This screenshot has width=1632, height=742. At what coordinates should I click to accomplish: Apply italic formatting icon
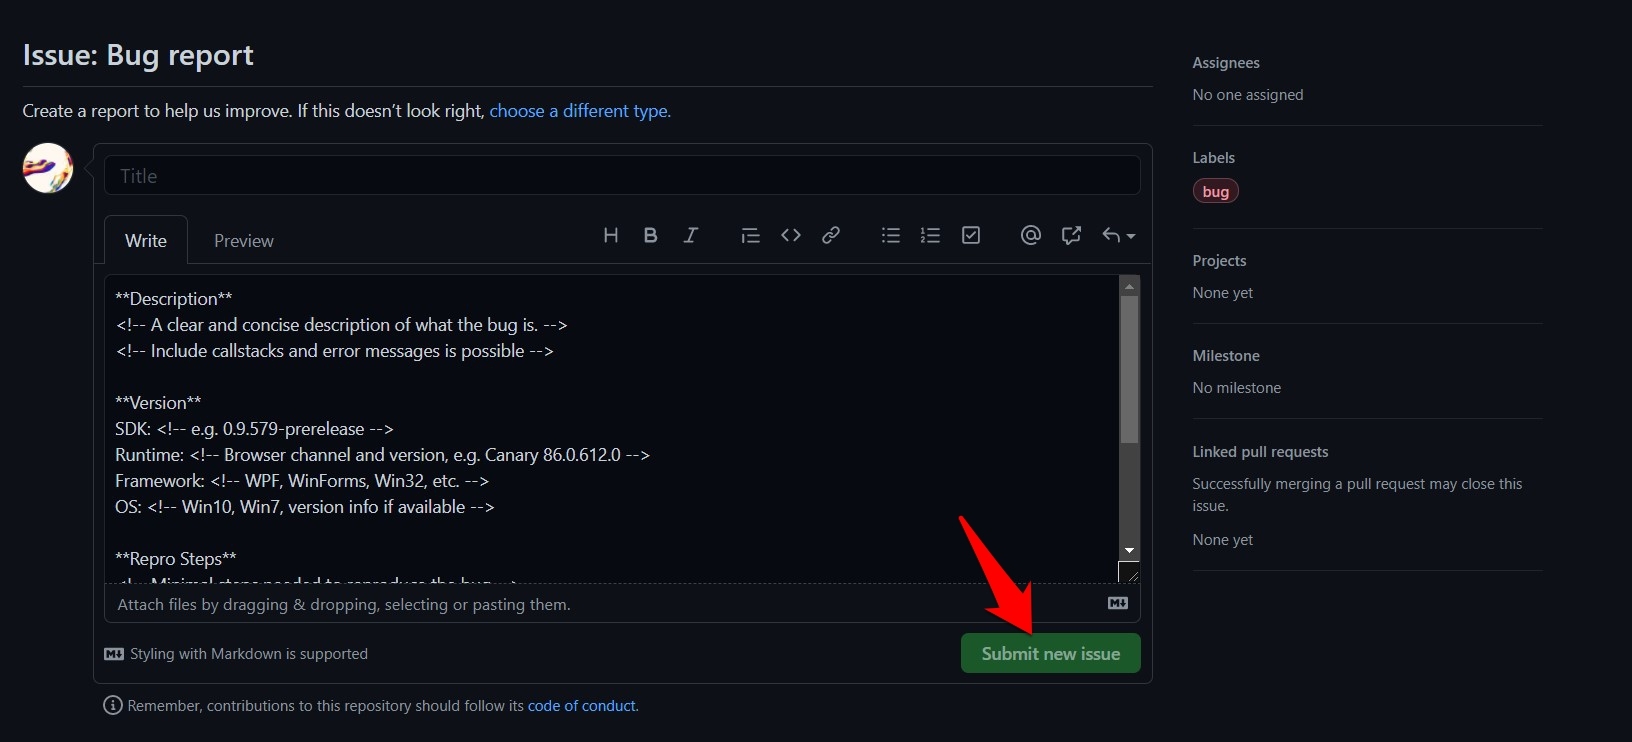(690, 235)
